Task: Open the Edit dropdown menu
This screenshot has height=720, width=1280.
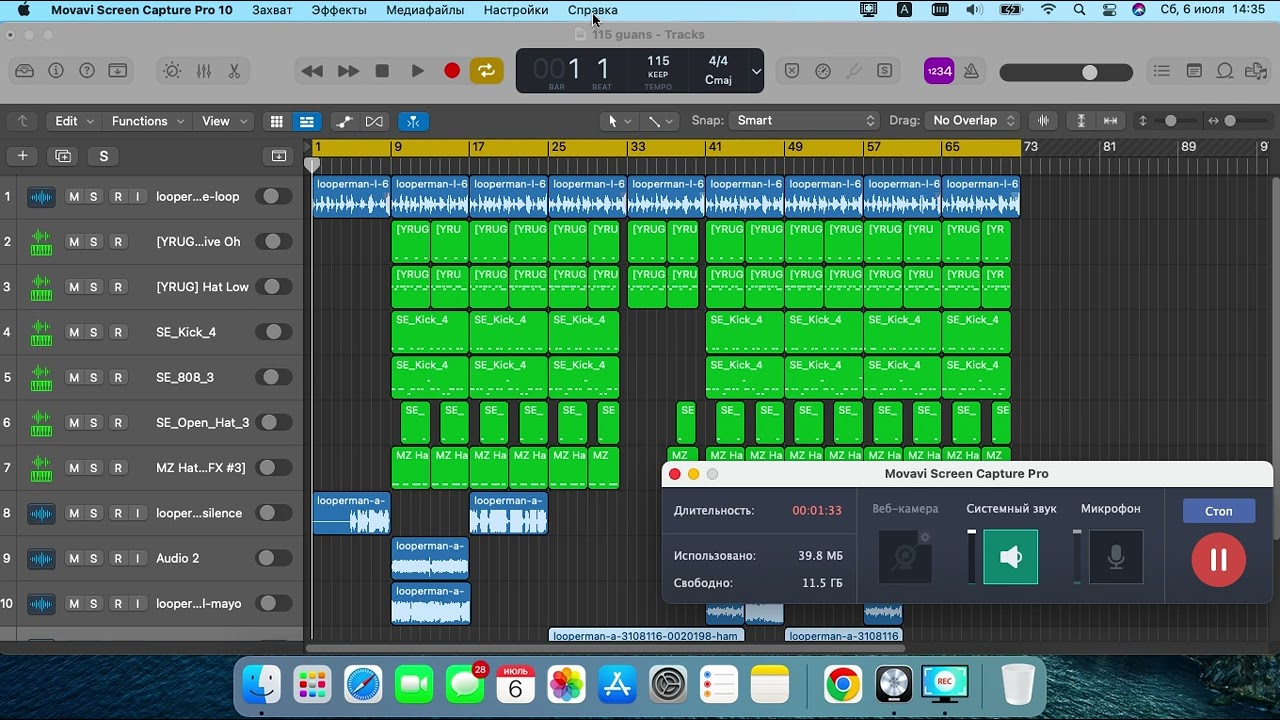Action: [x=74, y=121]
